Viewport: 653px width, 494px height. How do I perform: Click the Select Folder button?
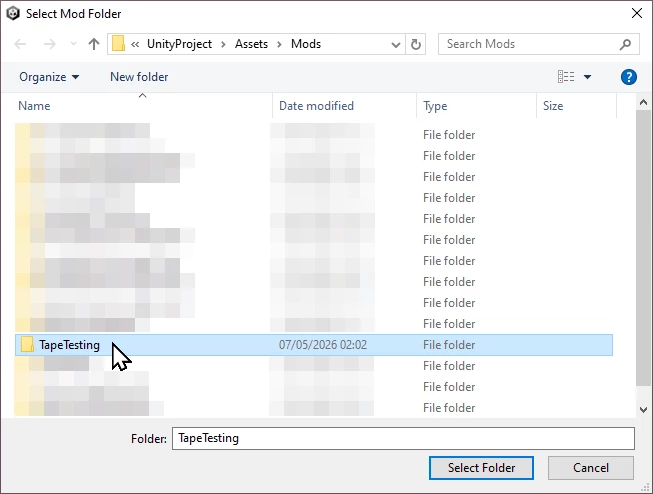tap(481, 468)
